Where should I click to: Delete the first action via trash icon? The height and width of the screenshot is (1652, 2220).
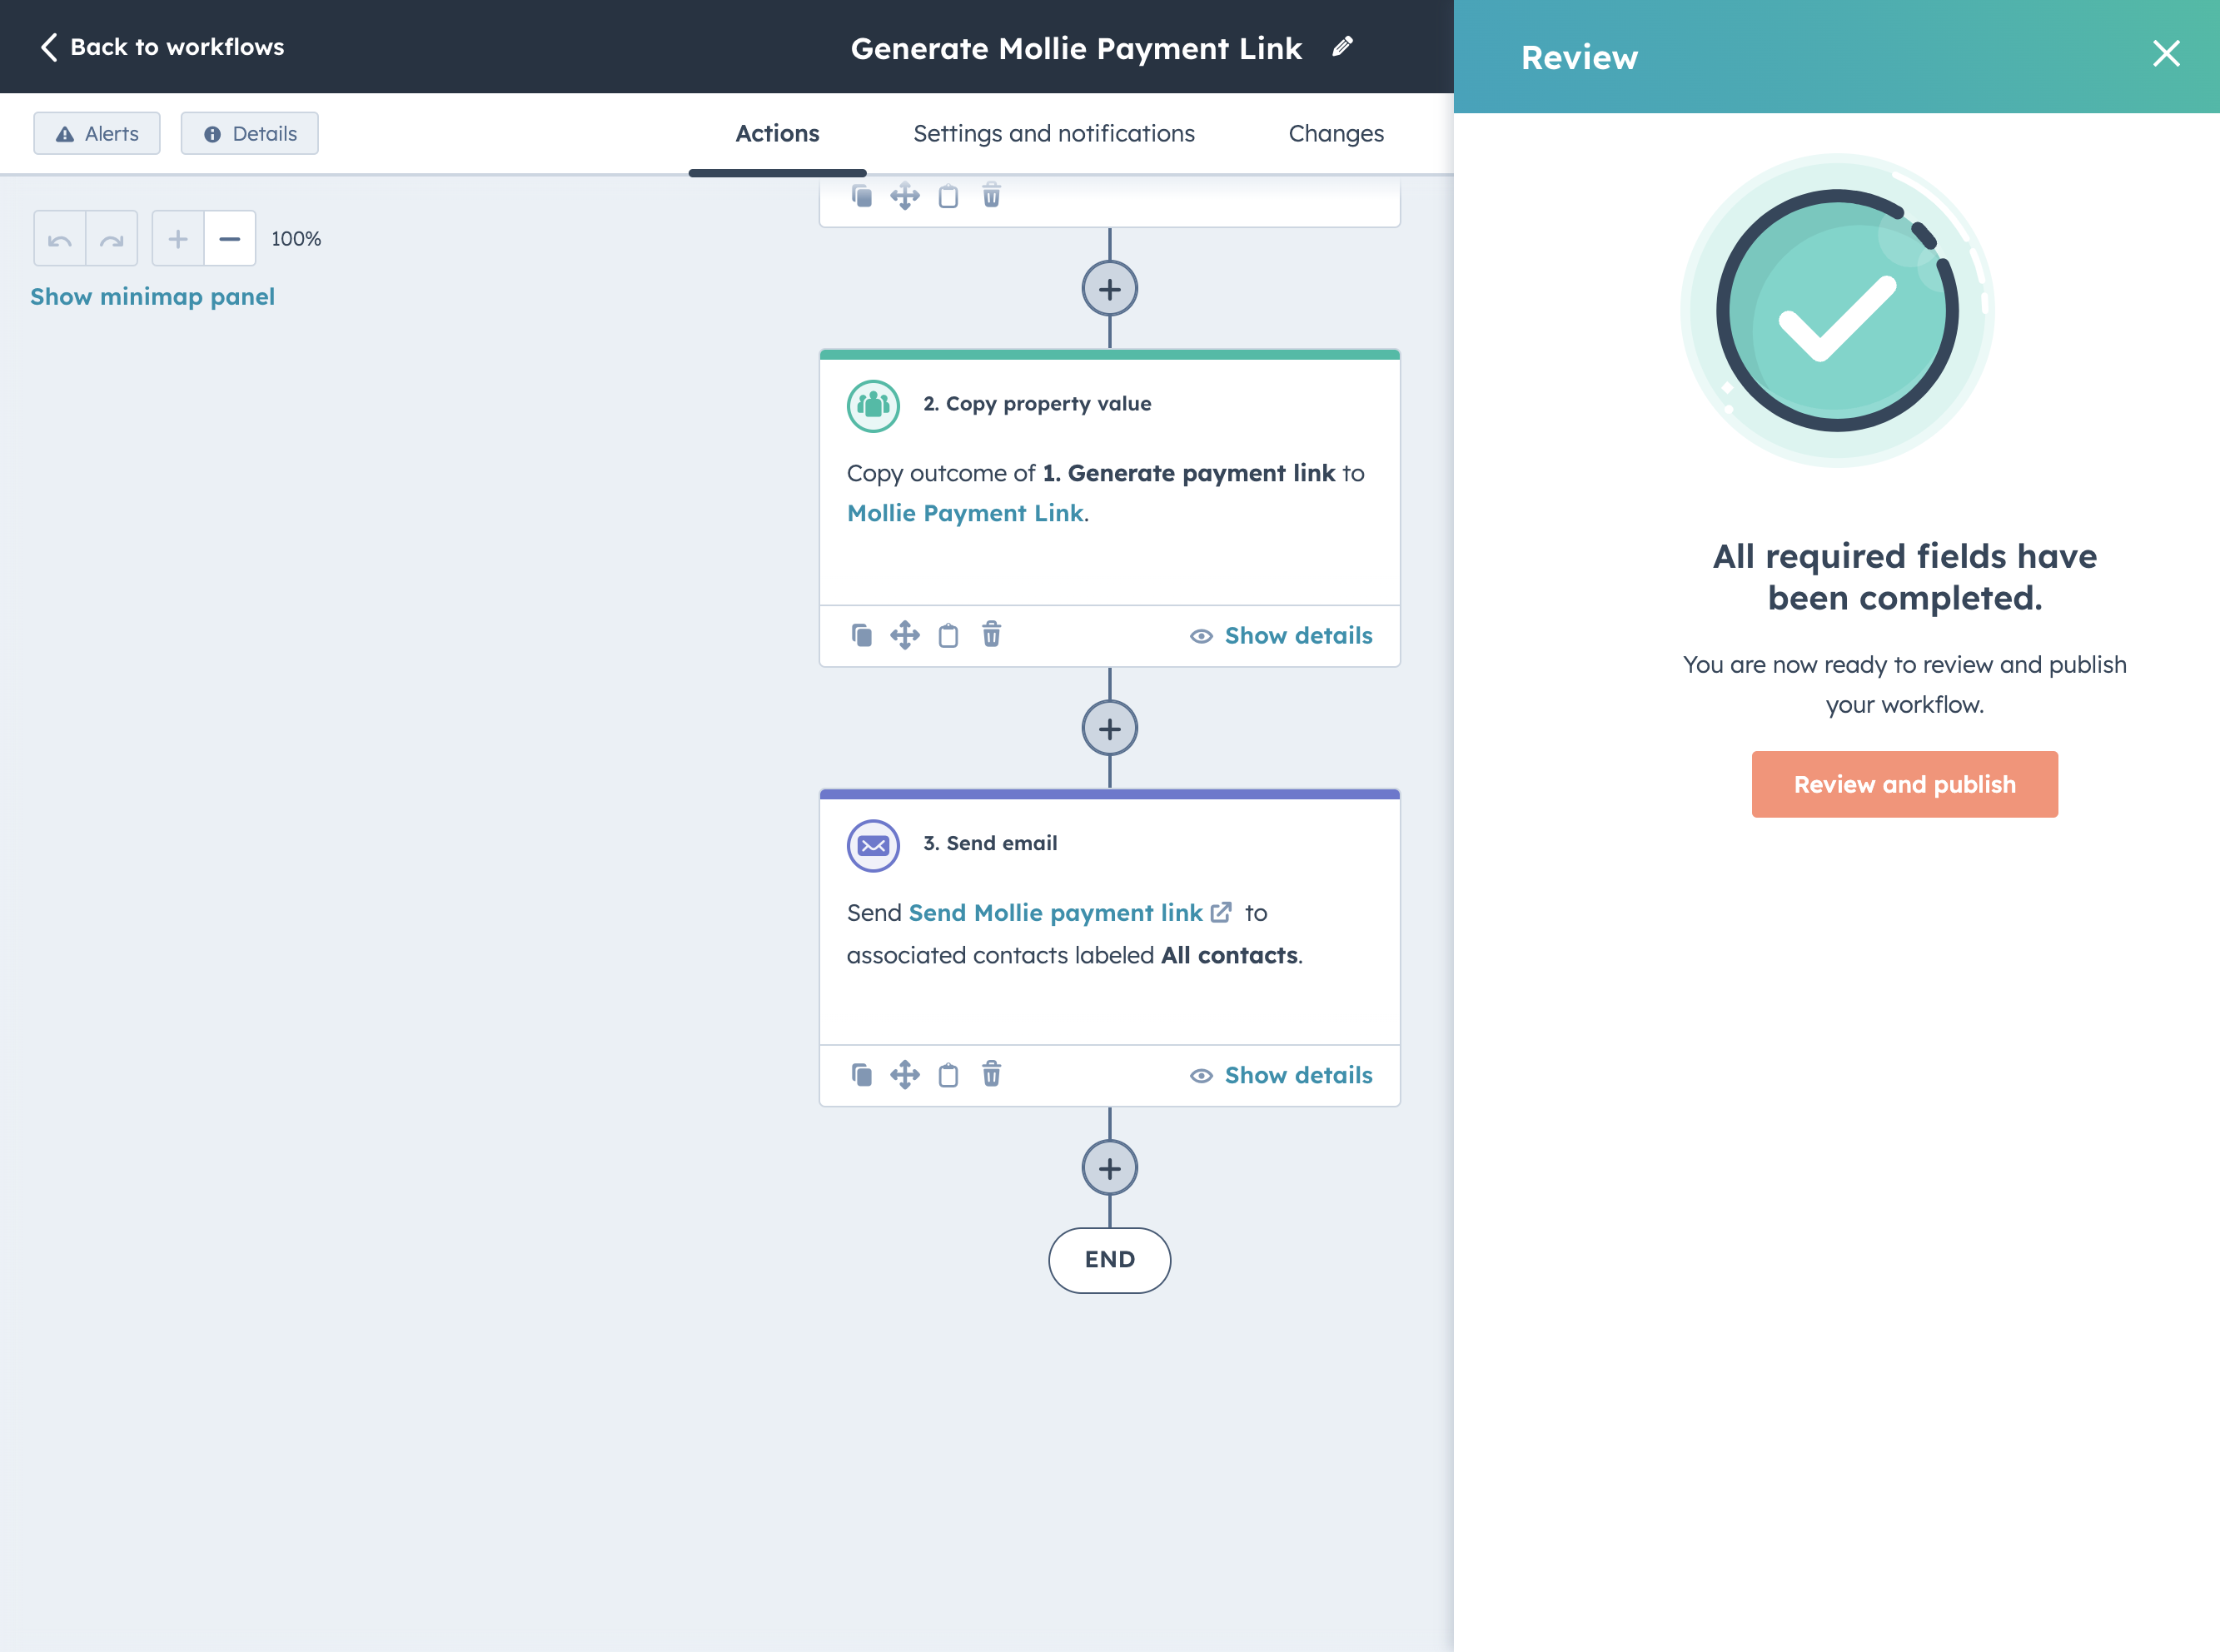click(991, 195)
